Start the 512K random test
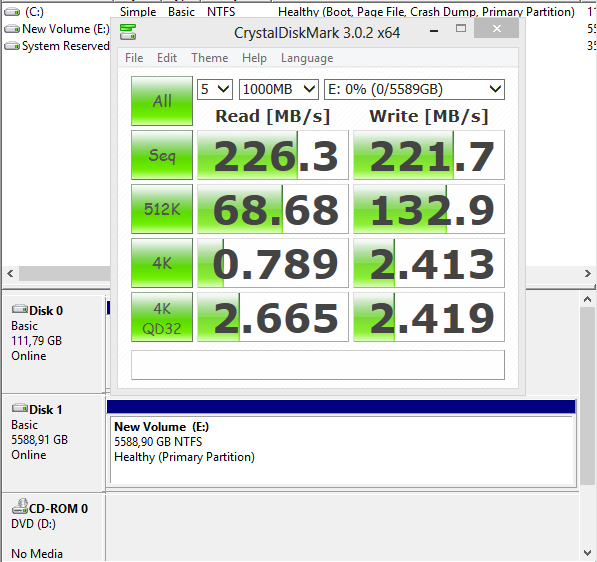 click(162, 209)
